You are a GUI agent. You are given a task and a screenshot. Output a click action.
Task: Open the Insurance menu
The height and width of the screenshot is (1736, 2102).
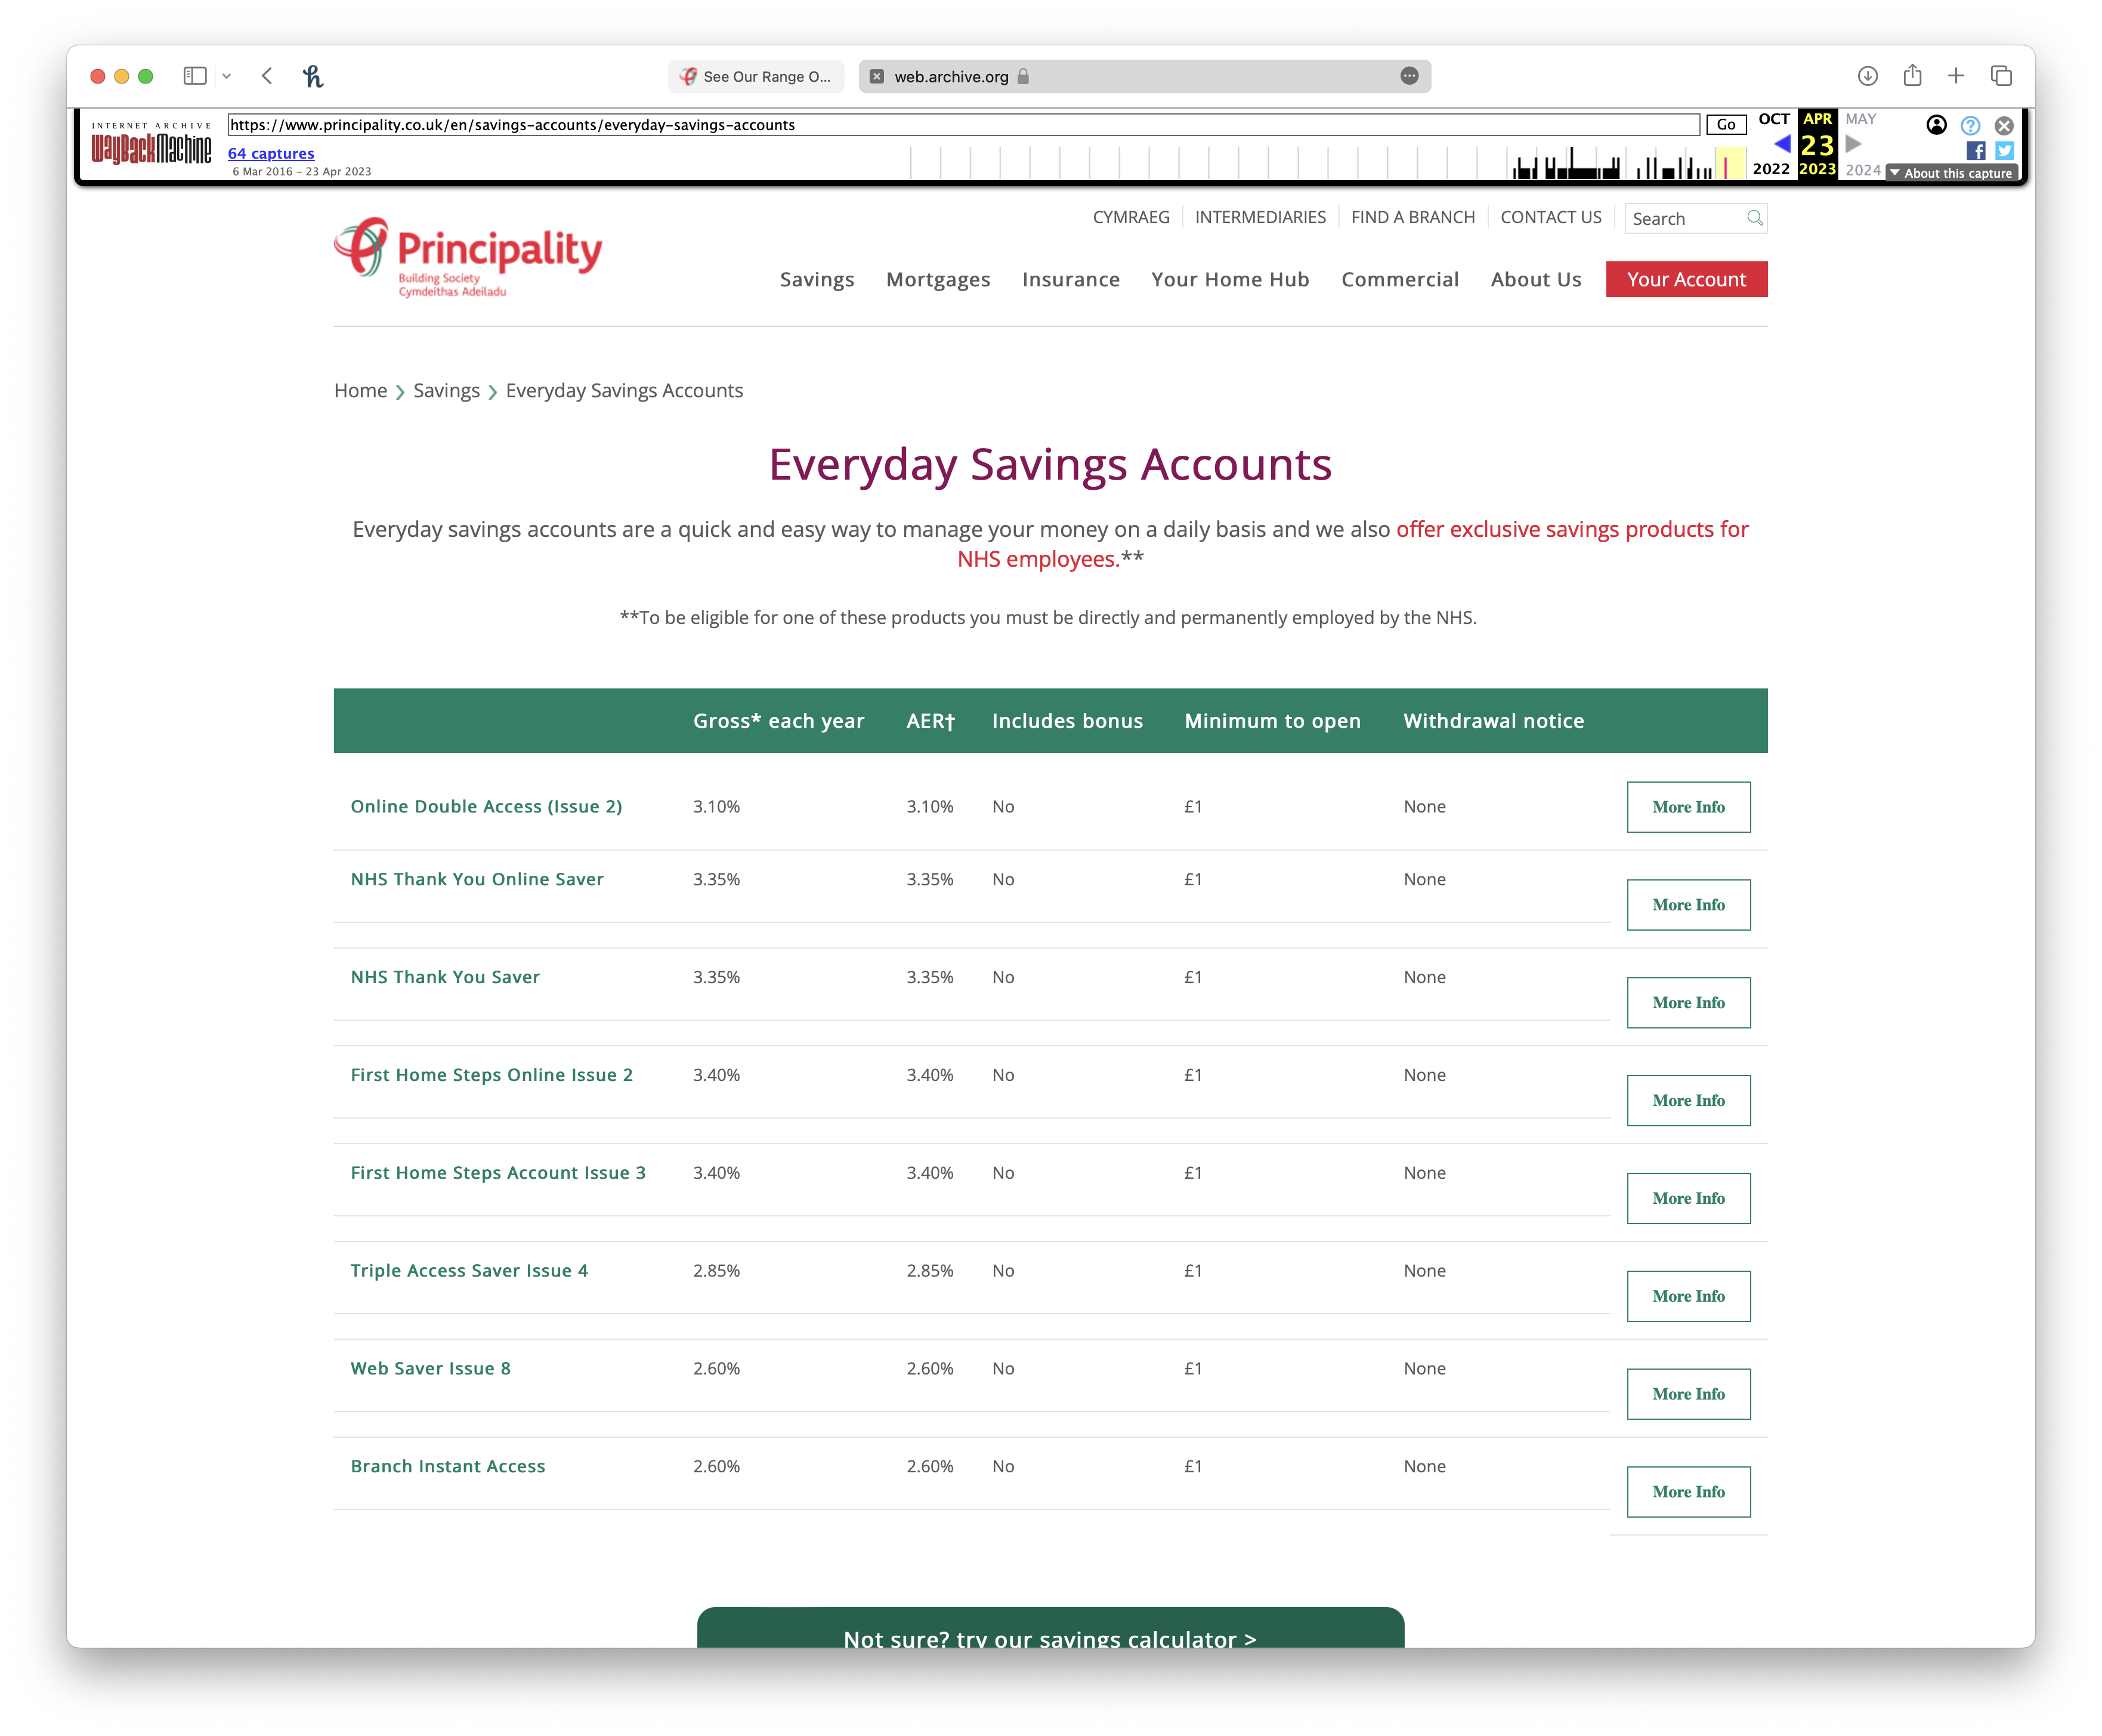1070,279
